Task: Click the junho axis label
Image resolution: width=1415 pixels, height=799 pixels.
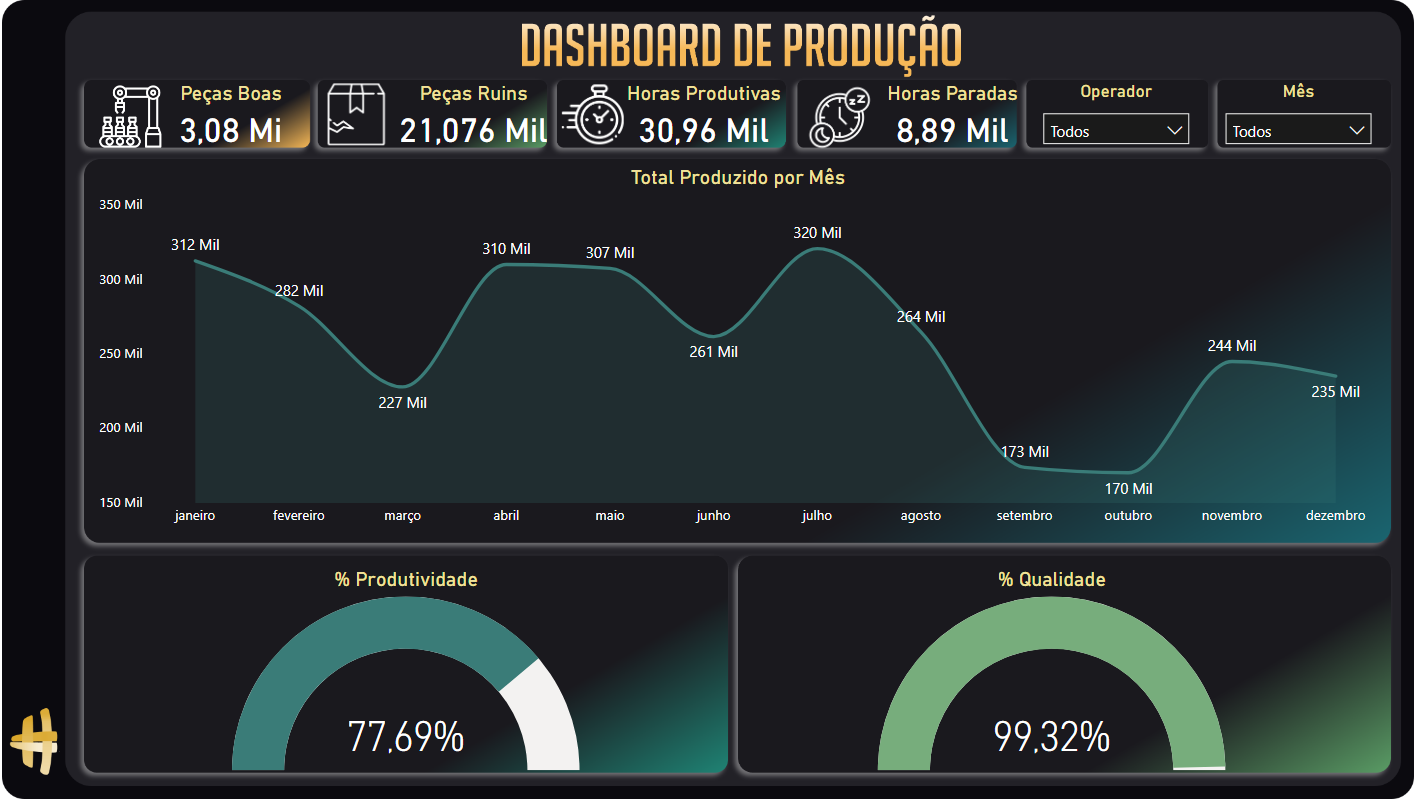Action: 714,516
